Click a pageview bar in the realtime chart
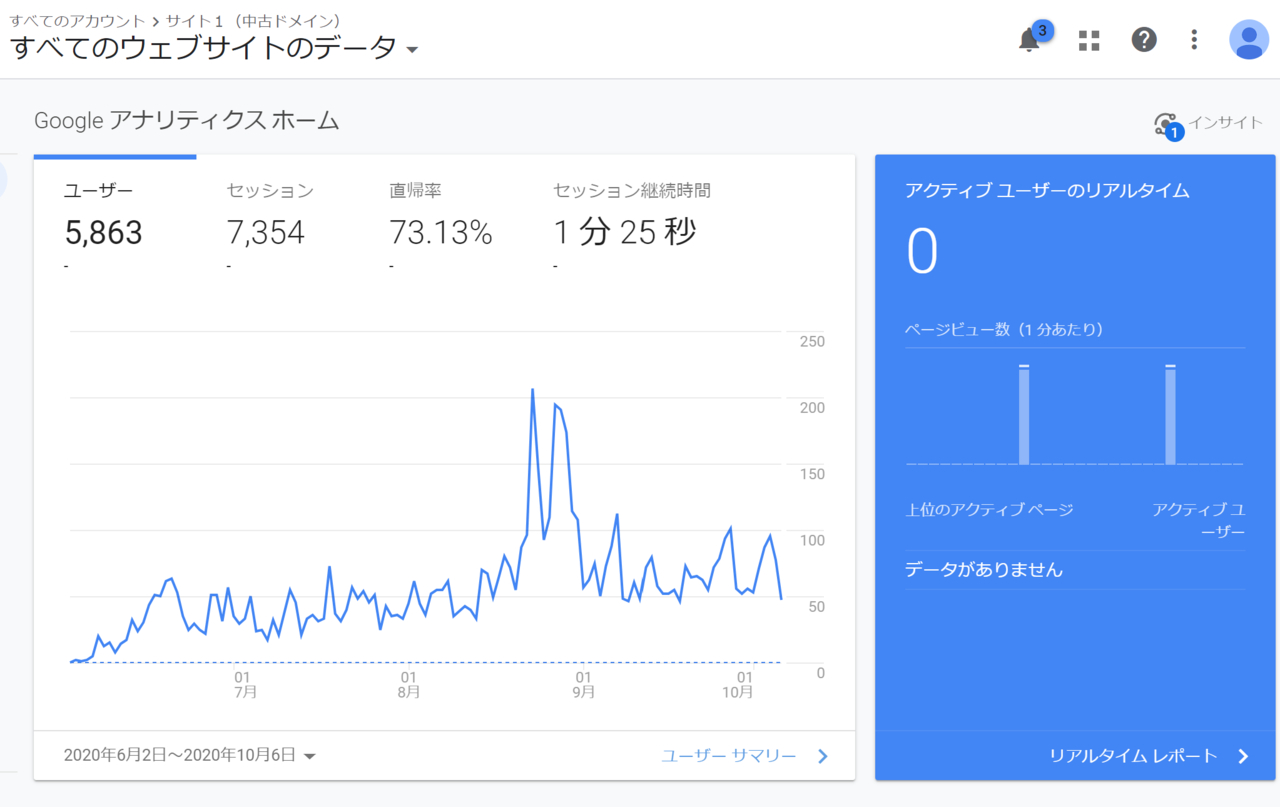 1022,415
